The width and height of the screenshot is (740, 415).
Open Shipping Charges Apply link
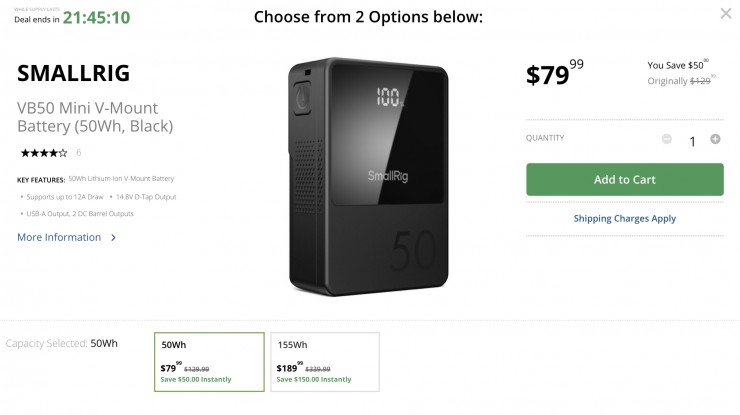click(x=624, y=218)
